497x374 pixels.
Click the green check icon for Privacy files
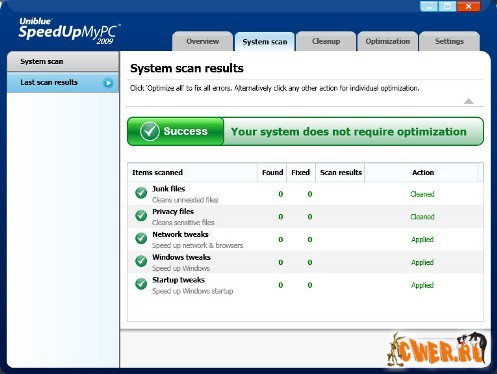click(x=141, y=215)
